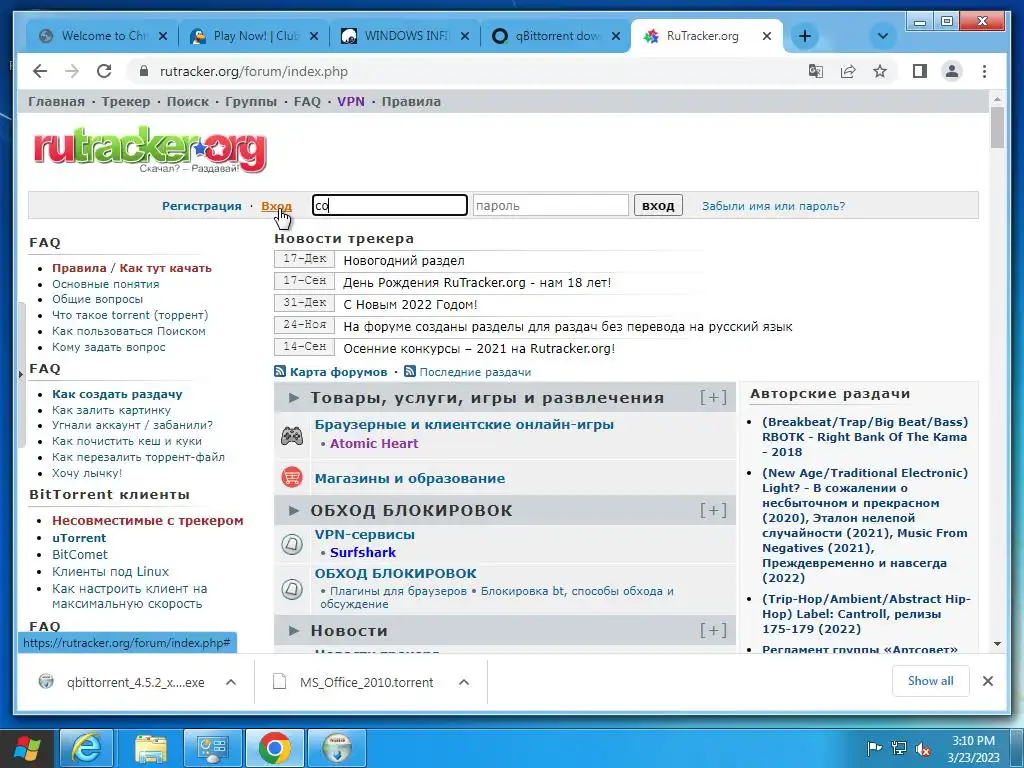Open a new tab with plus button

[805, 36]
